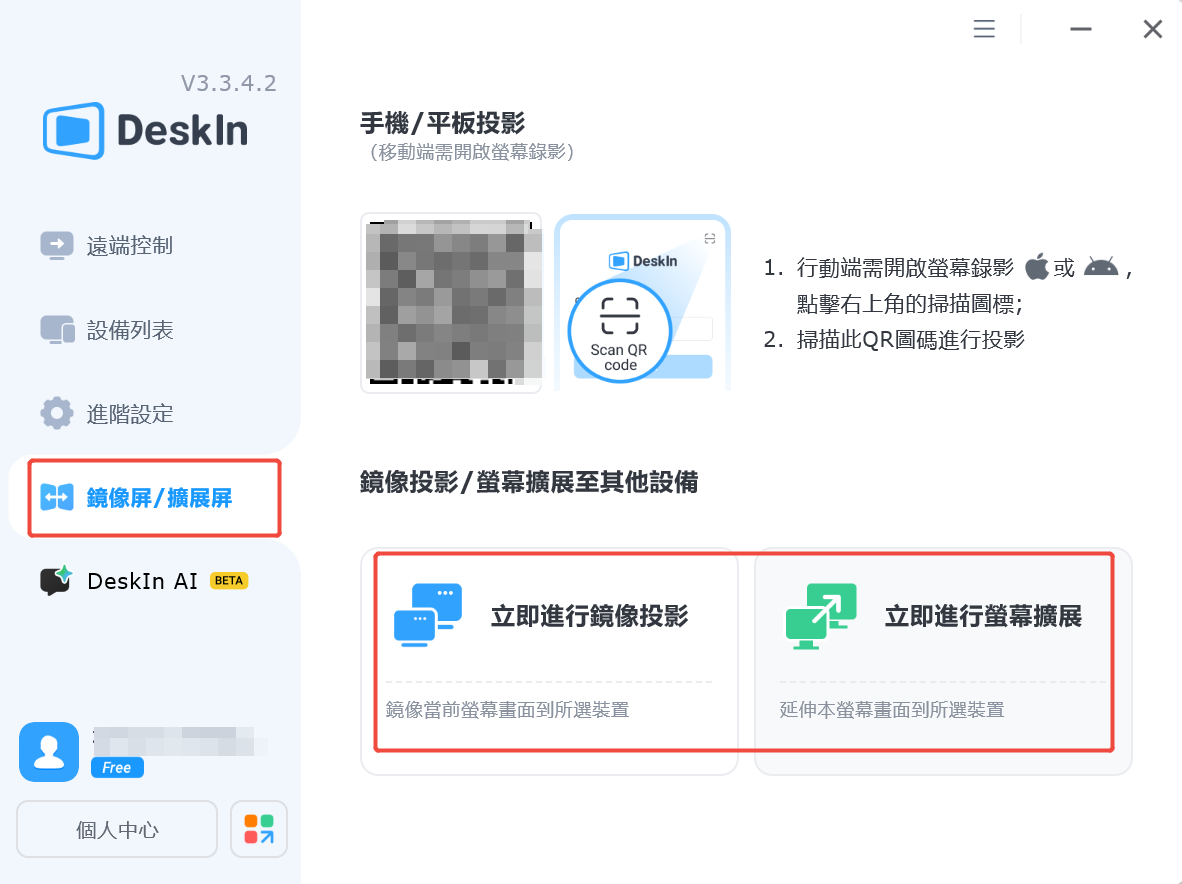Click the Apple logo icon
The height and width of the screenshot is (884, 1182).
click(1037, 267)
